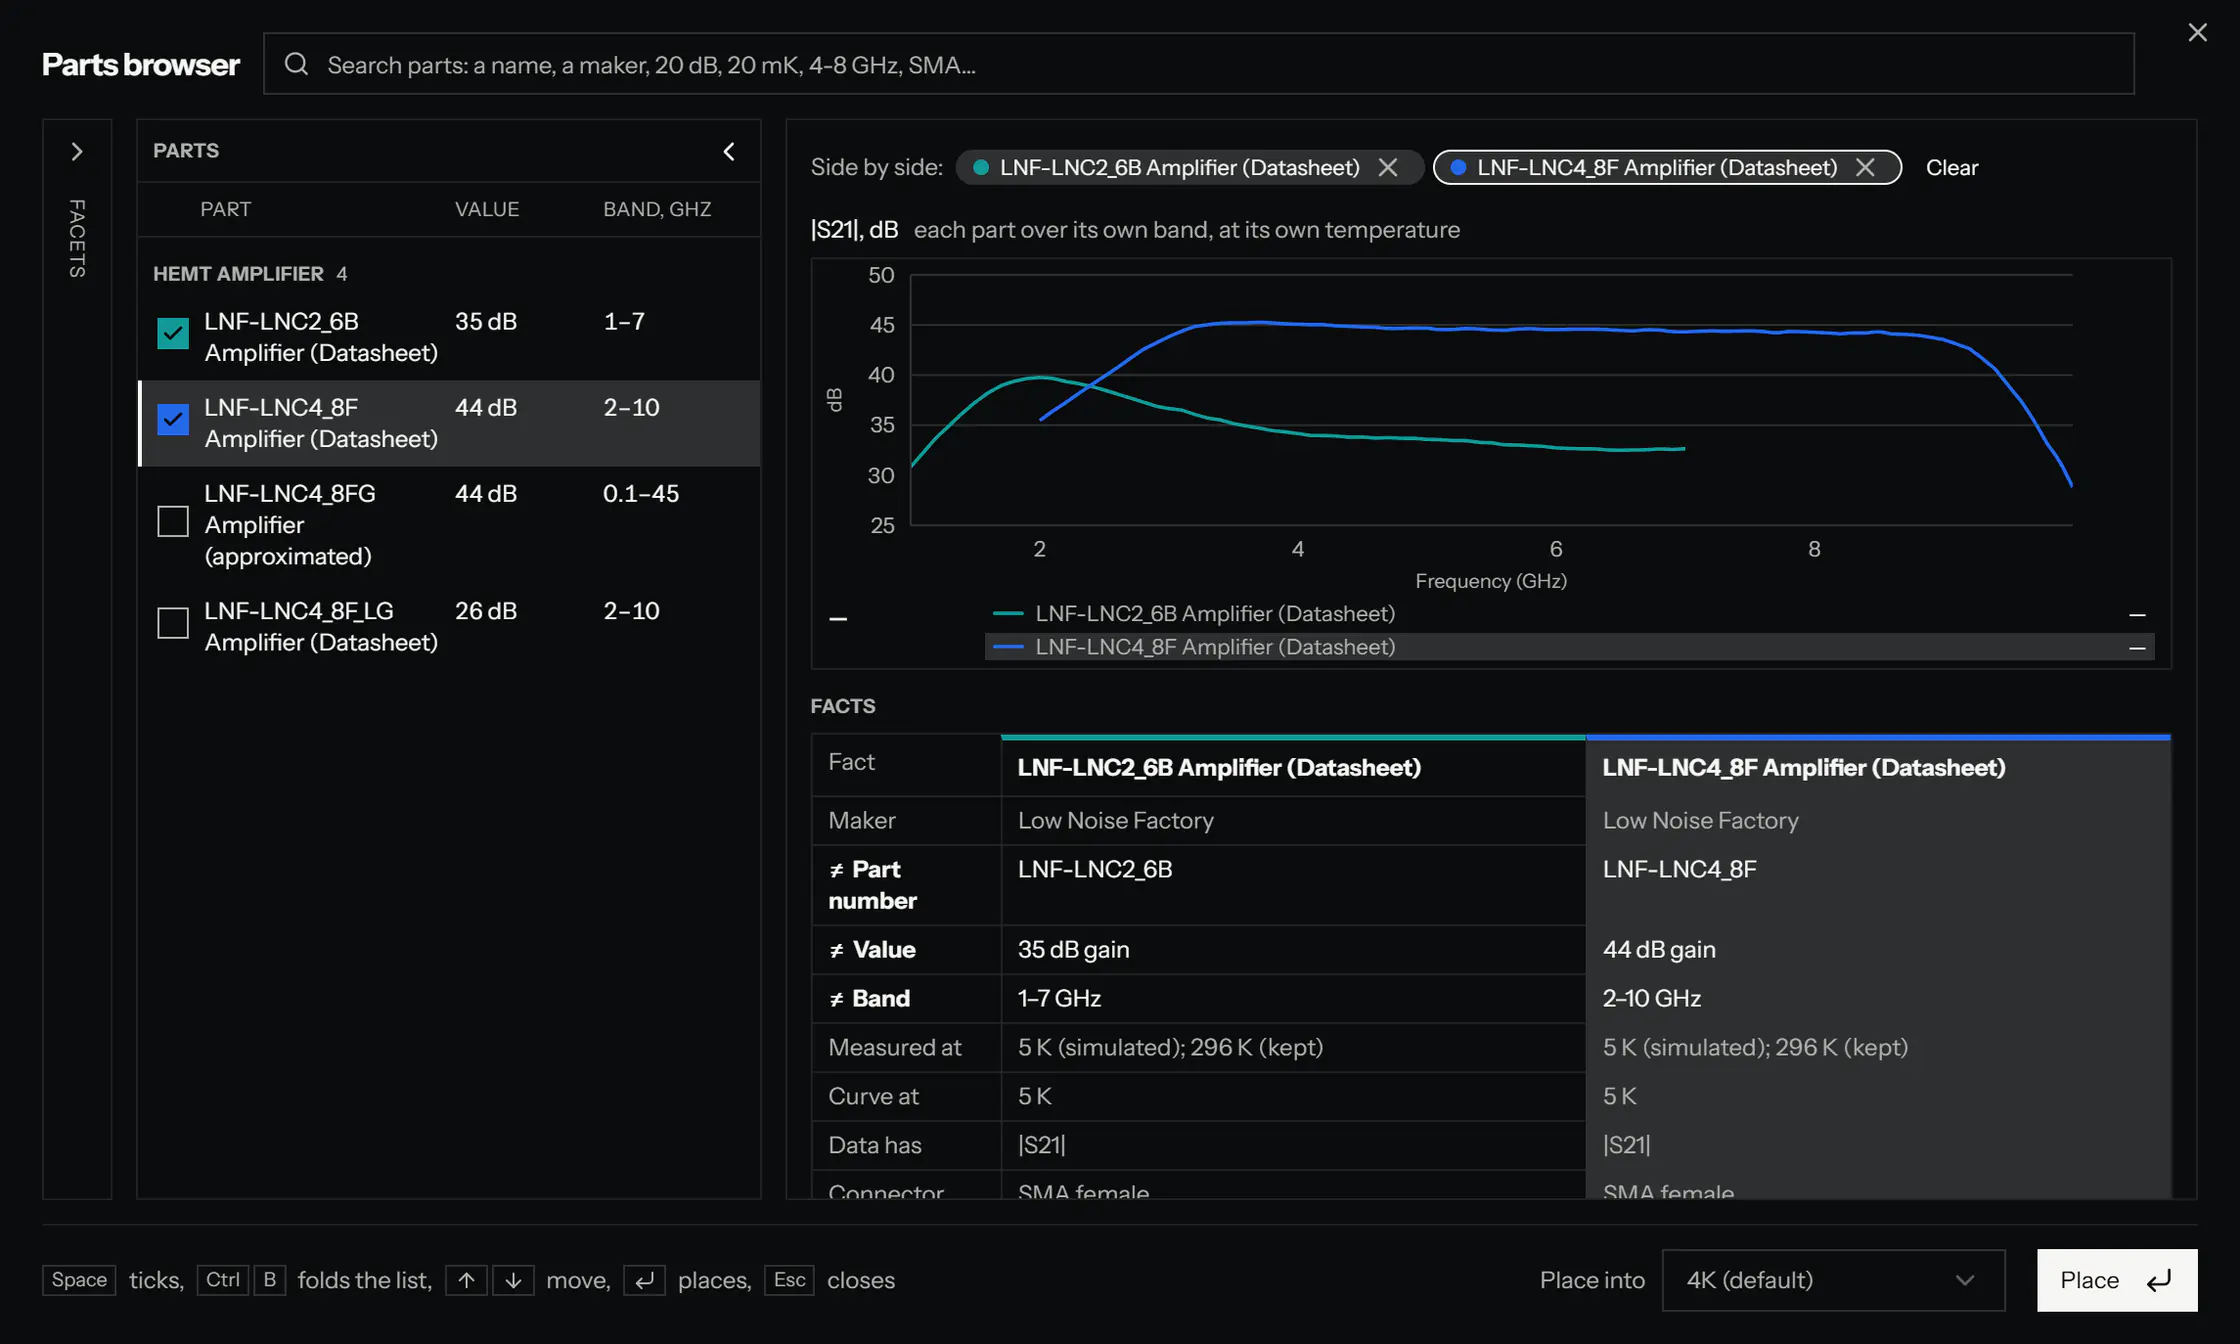Place the selected part
The width and height of the screenshot is (2240, 1344).
coord(2117,1280)
